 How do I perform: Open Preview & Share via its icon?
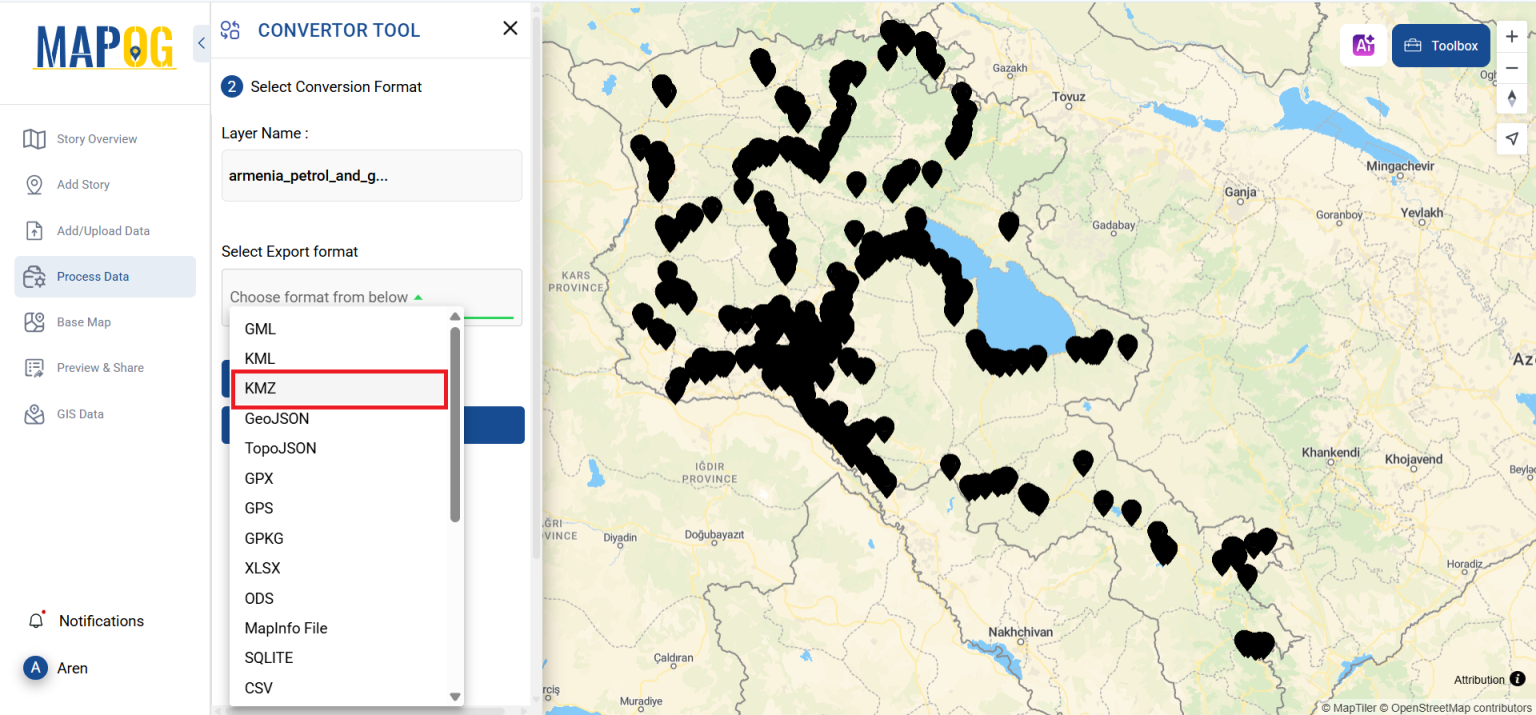click(36, 367)
